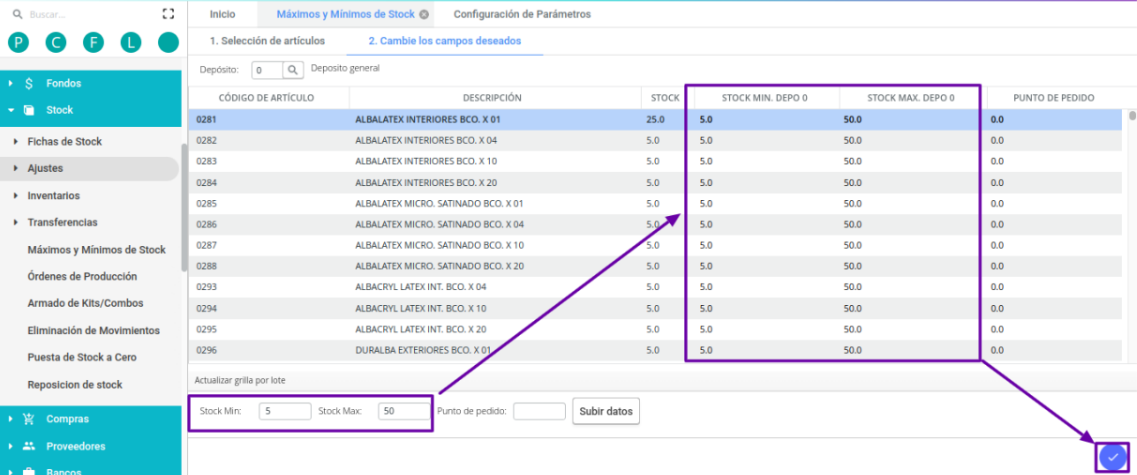
Task: Click the grid vertical scrollbar thumb
Action: pyautogui.click(x=1132, y=115)
